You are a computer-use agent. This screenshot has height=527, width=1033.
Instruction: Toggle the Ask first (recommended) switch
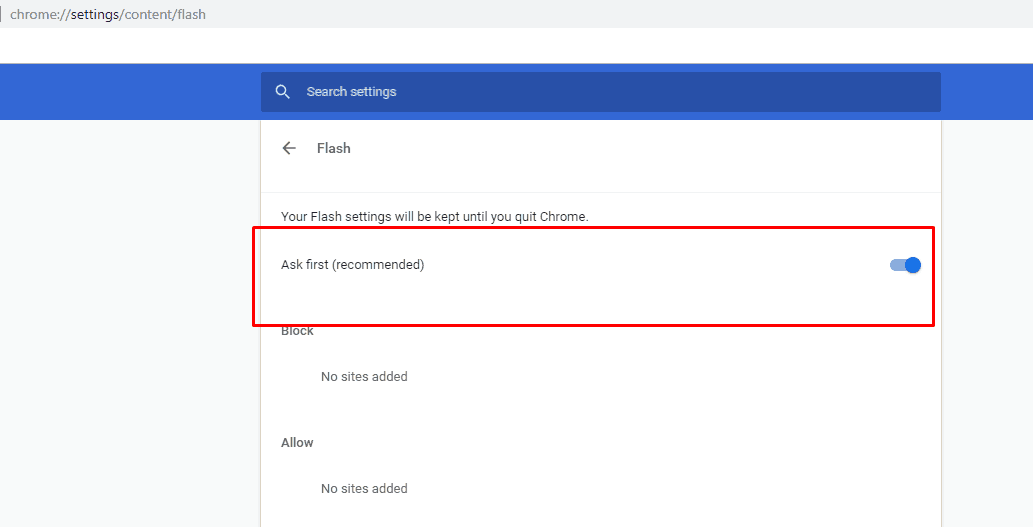pos(905,265)
